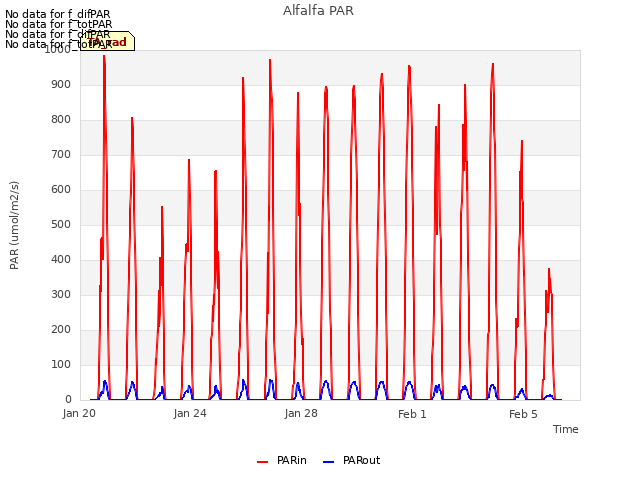Click the first 'No data for f_totPAR' message
This screenshot has height=480, width=640.
click(x=59, y=24)
